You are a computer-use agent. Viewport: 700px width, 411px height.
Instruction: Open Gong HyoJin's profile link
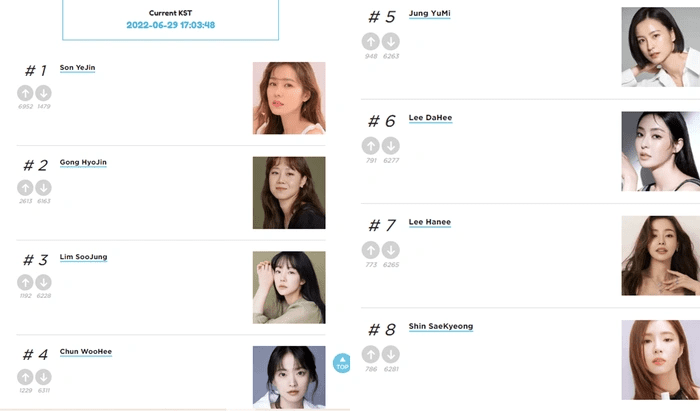84,162
